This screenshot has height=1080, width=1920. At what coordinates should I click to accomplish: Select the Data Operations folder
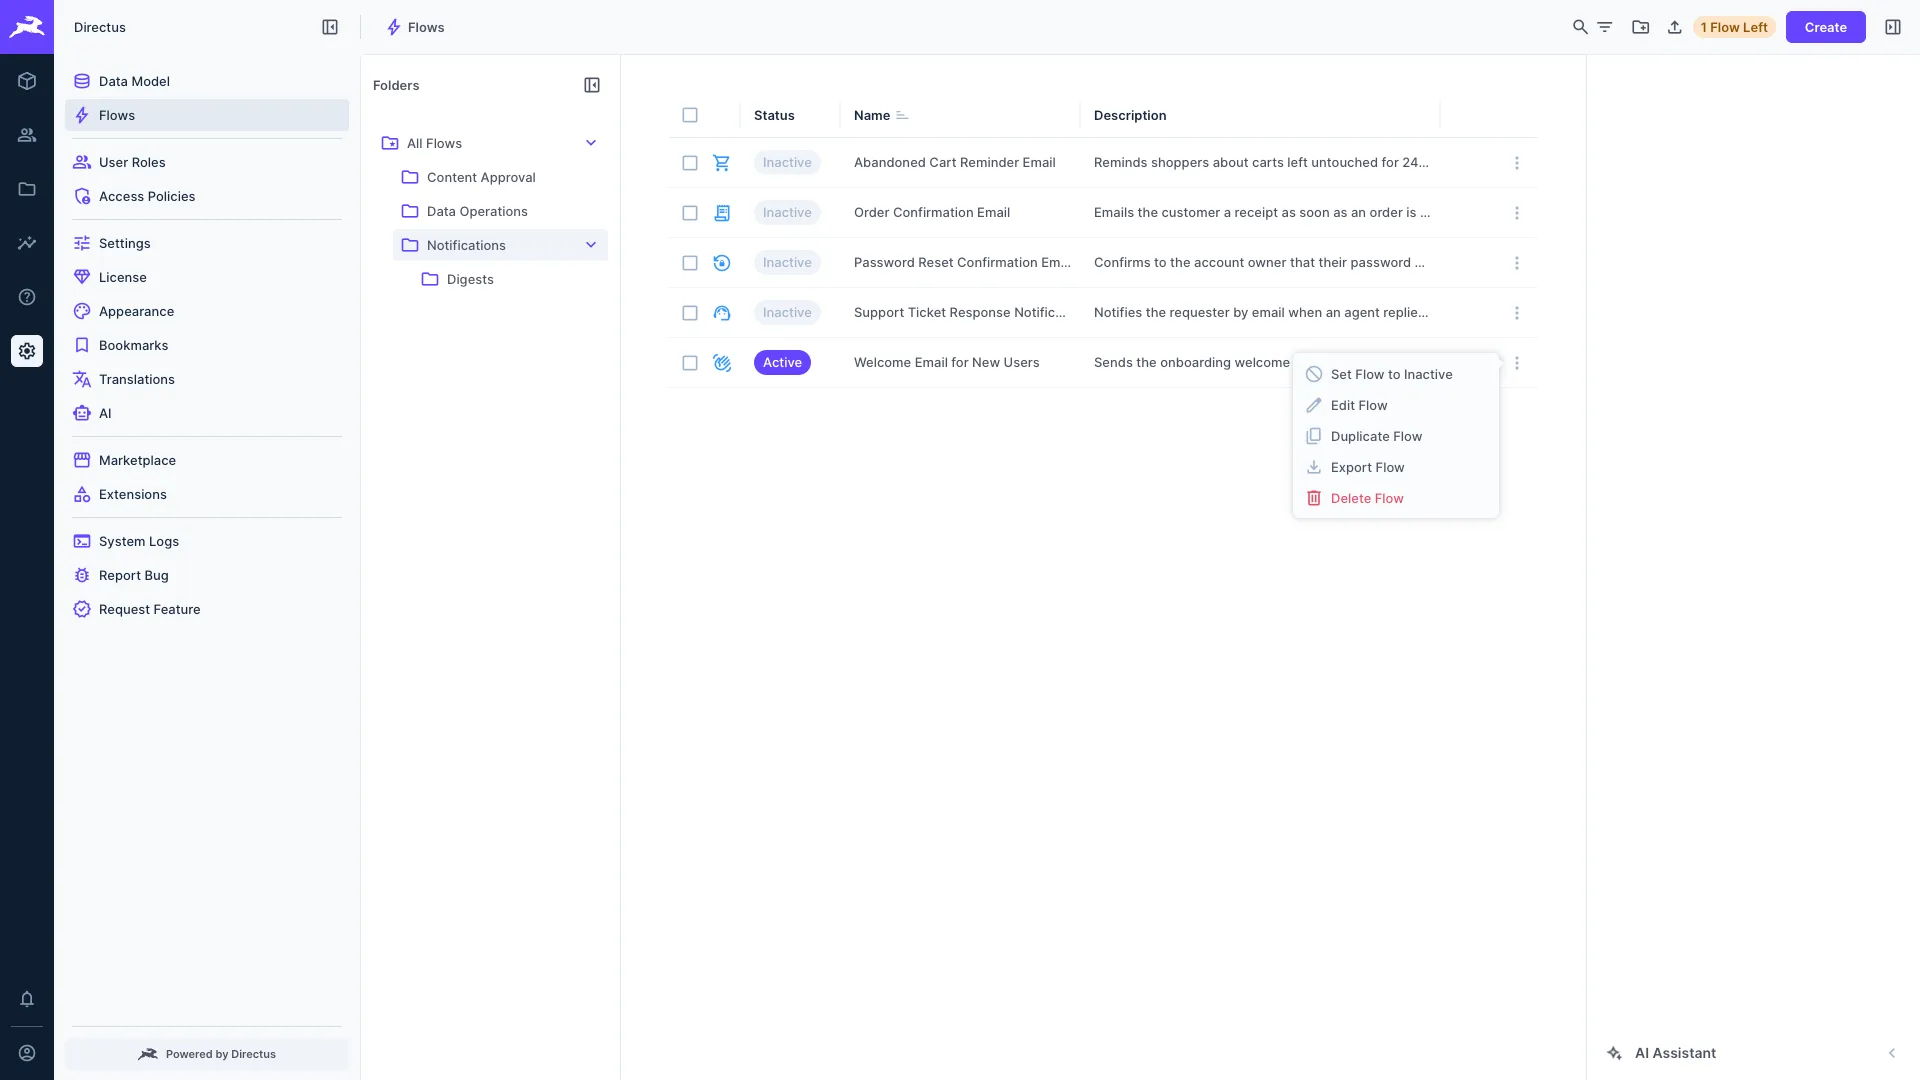[x=500, y=211]
